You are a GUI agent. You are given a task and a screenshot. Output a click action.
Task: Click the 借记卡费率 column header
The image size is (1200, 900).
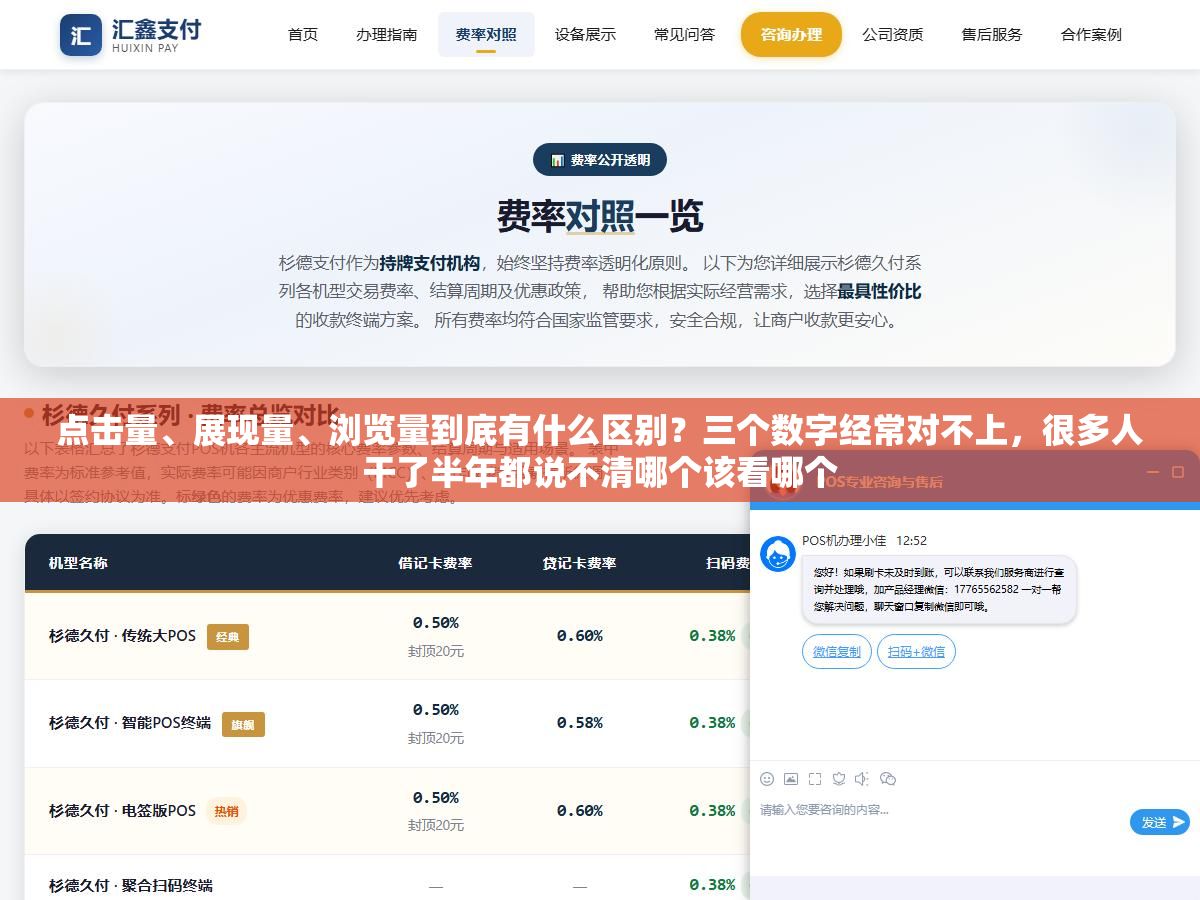pyautogui.click(x=436, y=563)
